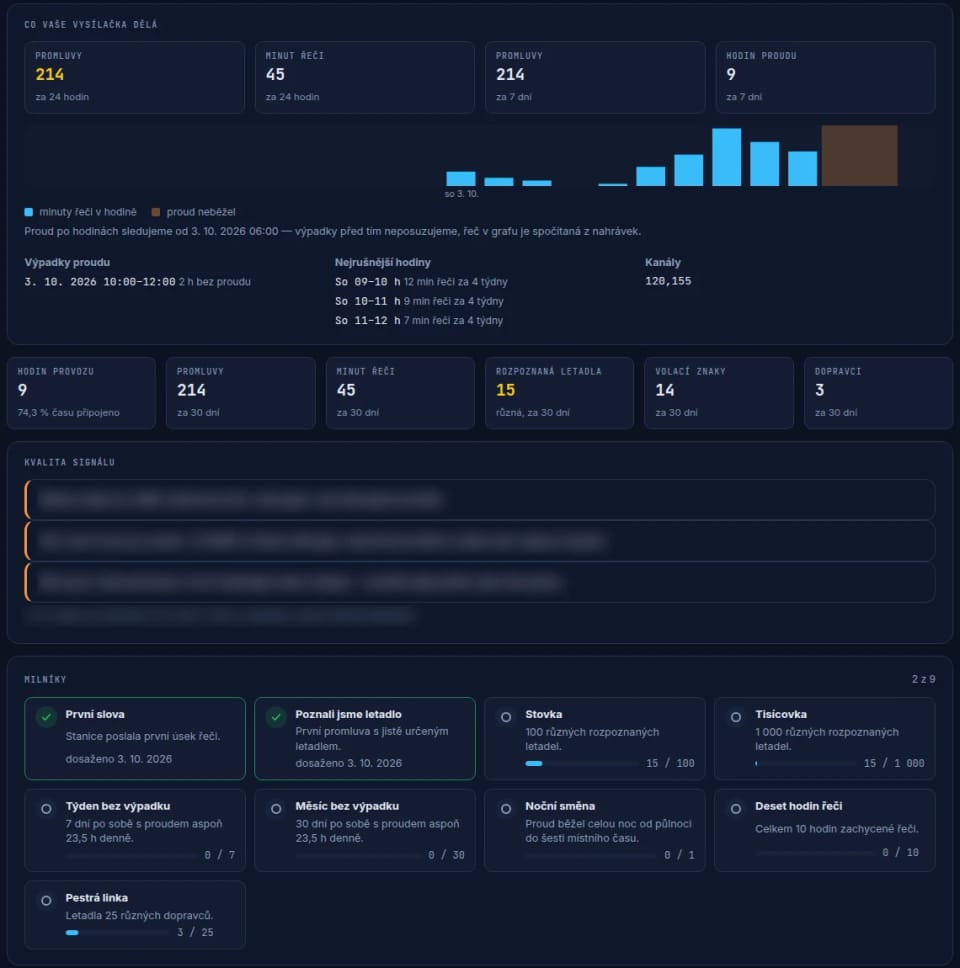Image resolution: width=960 pixels, height=968 pixels.
Task: Open the Rozpoznaná letadla card
Action: 559,393
